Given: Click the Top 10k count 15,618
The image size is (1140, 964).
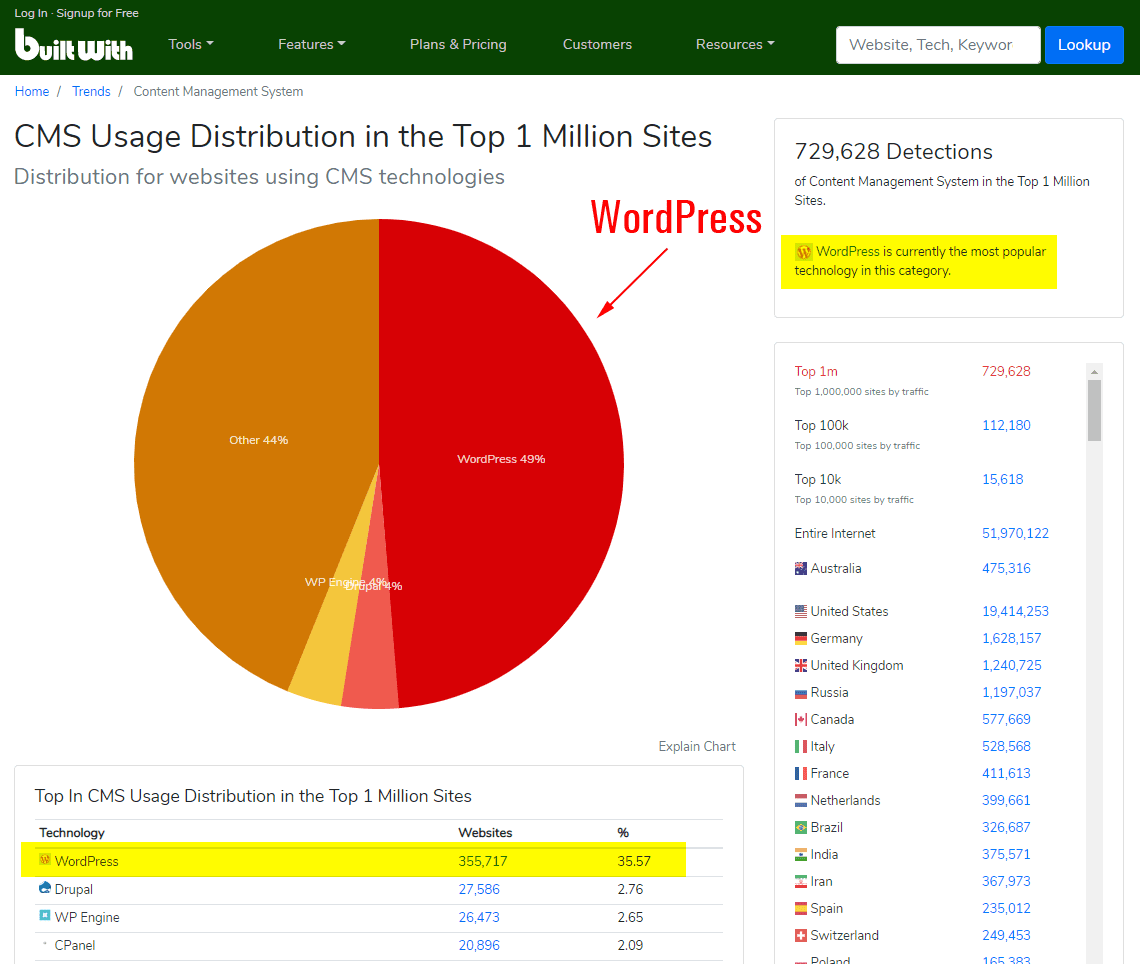Looking at the screenshot, I should click(1003, 479).
